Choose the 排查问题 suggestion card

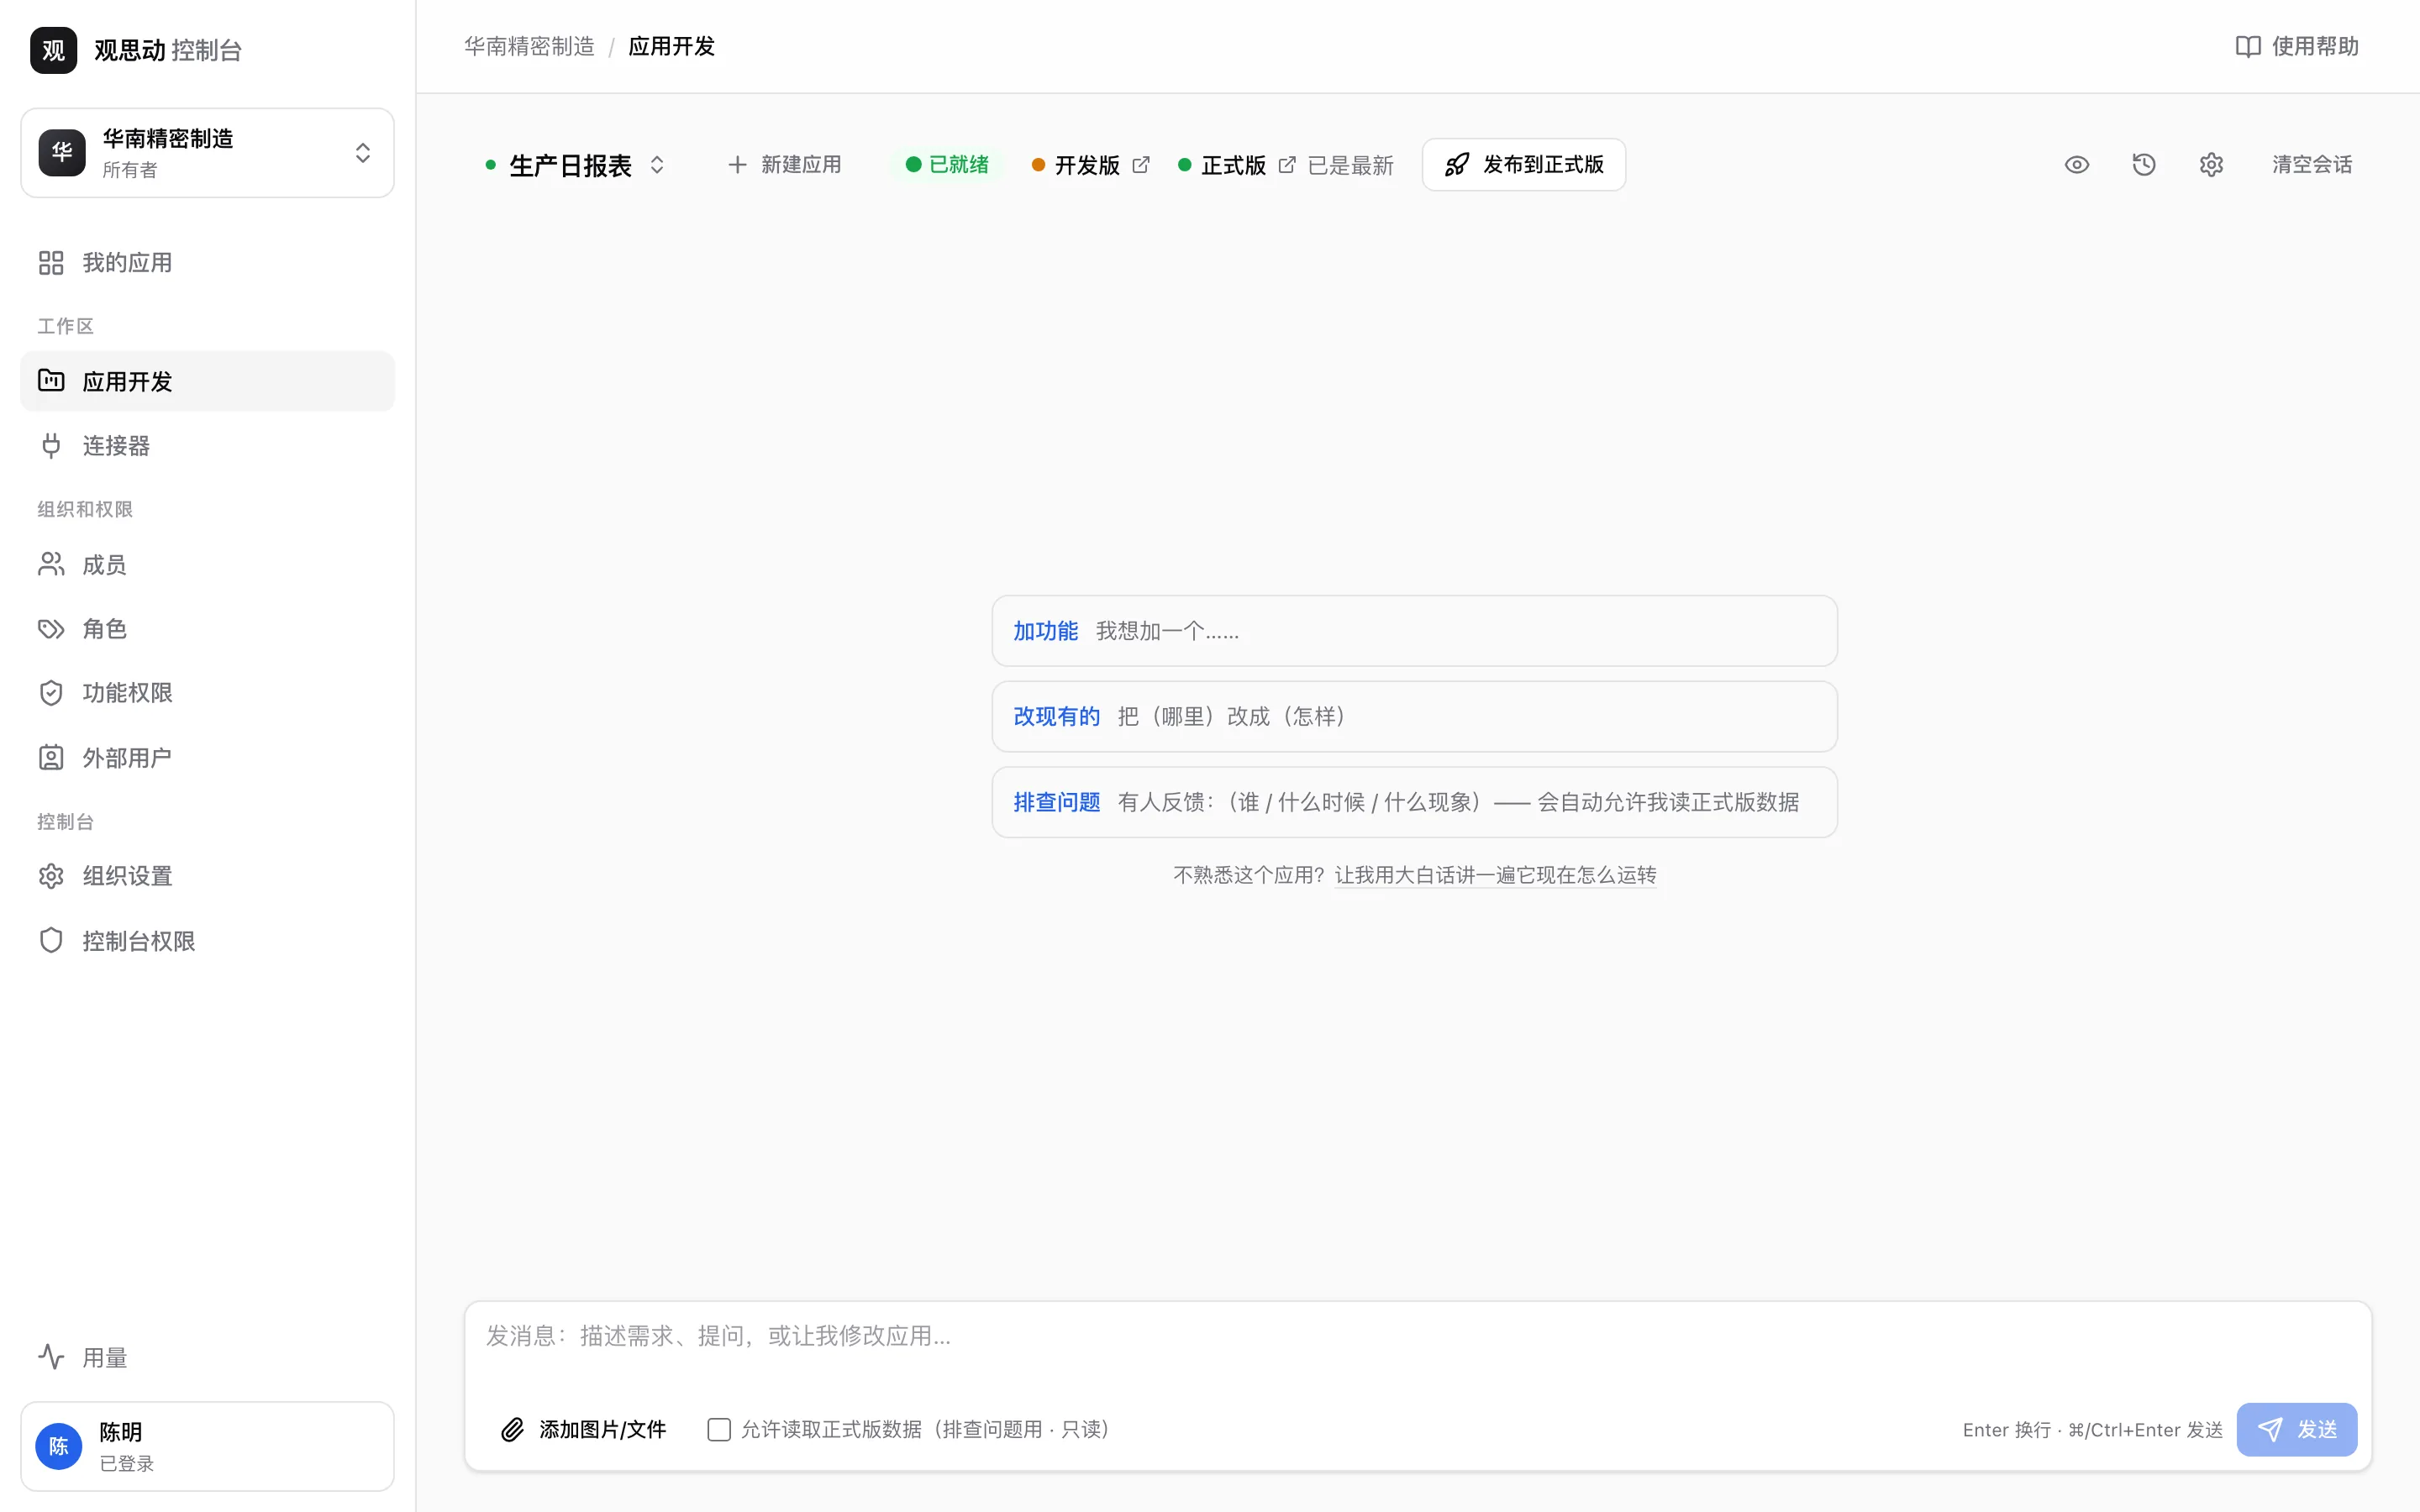[x=1414, y=802]
